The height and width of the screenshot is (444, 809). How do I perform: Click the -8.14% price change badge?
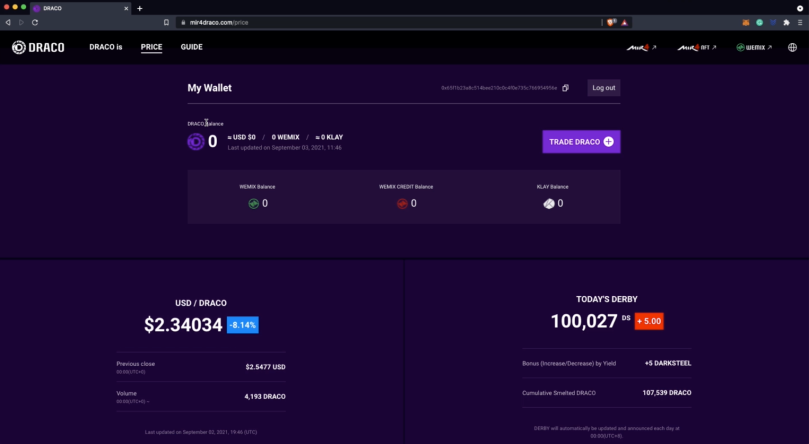tap(242, 325)
